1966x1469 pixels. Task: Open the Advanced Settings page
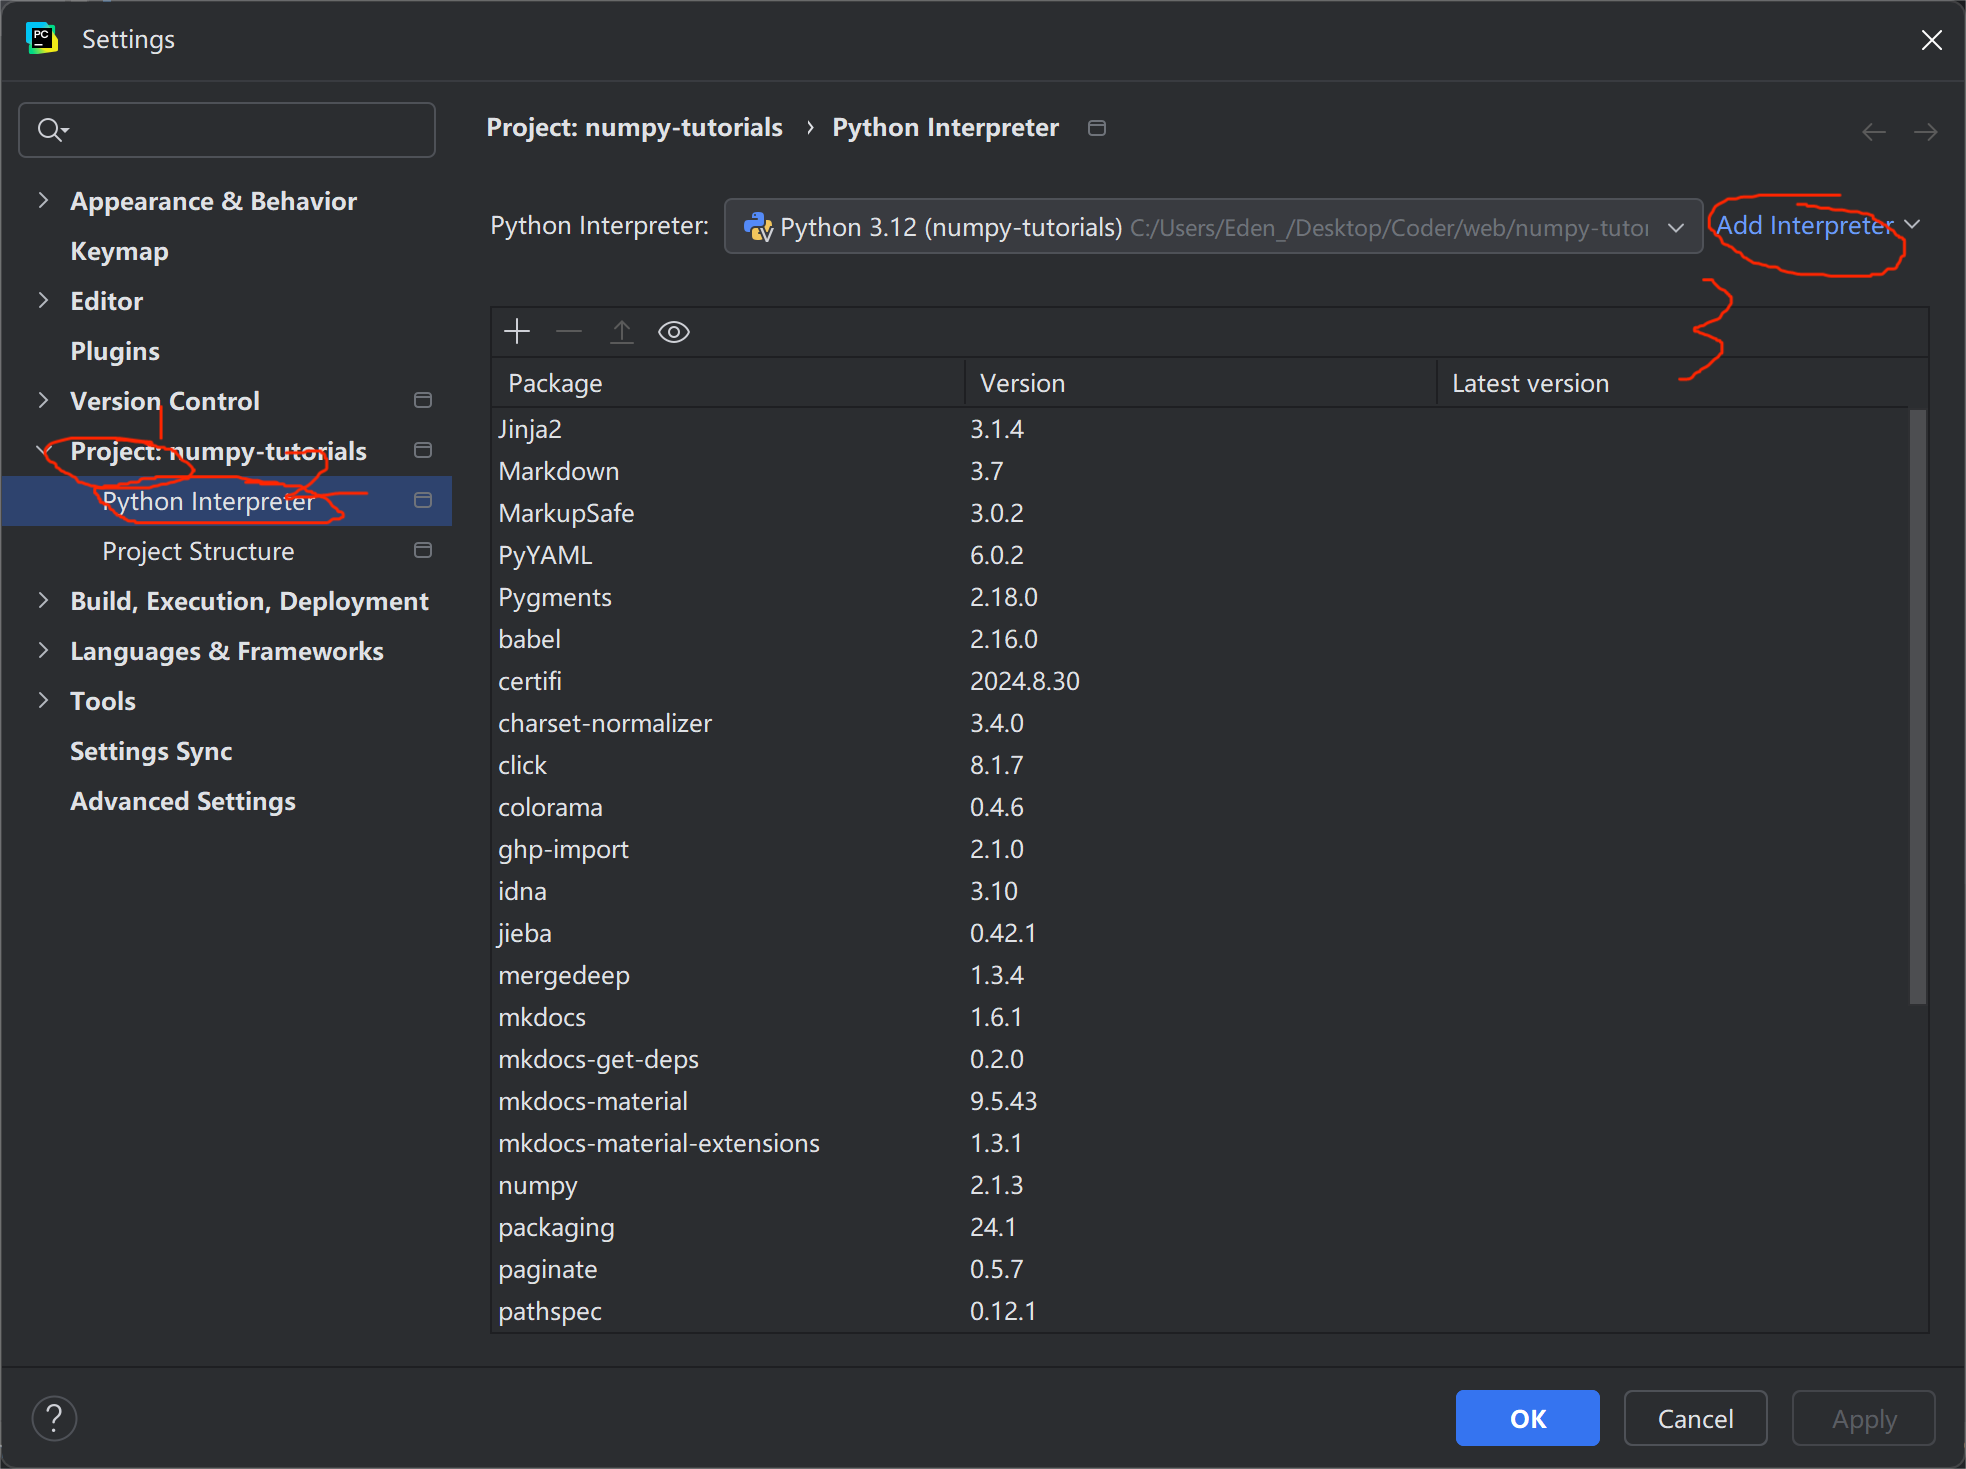point(183,801)
